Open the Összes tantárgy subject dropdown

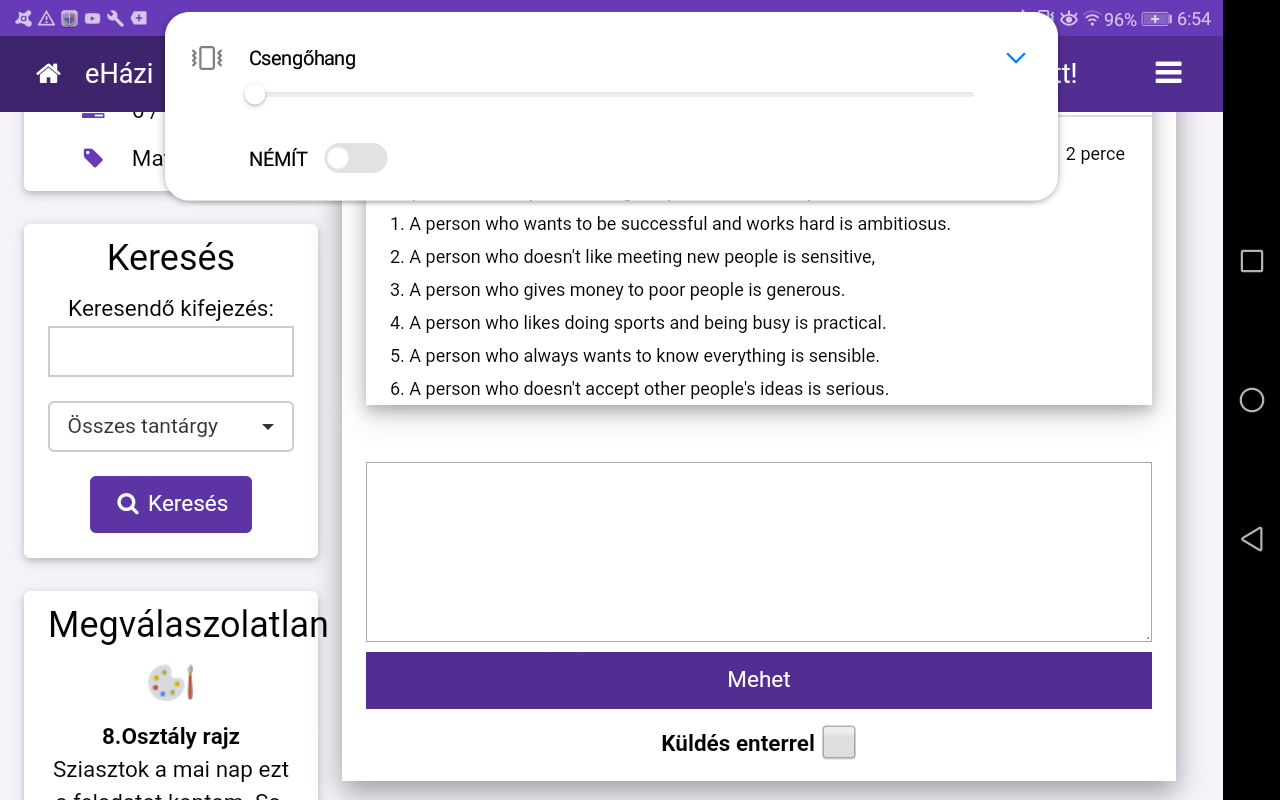[171, 426]
